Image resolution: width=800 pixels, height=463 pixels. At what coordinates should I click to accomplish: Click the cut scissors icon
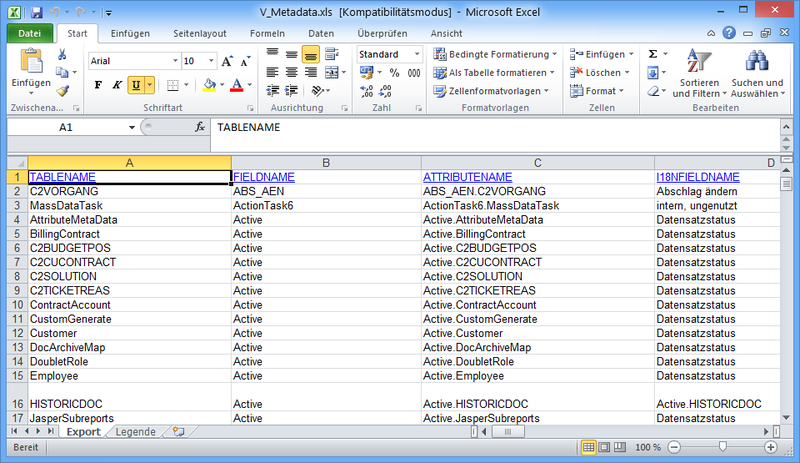62,54
